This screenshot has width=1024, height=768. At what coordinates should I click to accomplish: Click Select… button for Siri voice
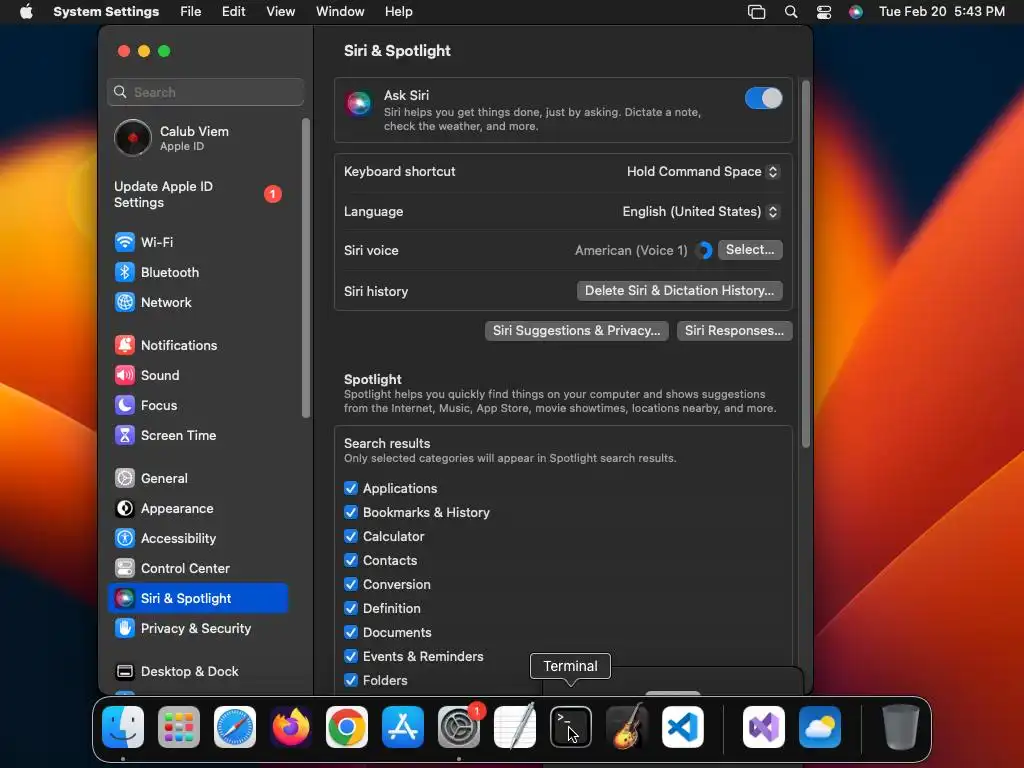[750, 250]
